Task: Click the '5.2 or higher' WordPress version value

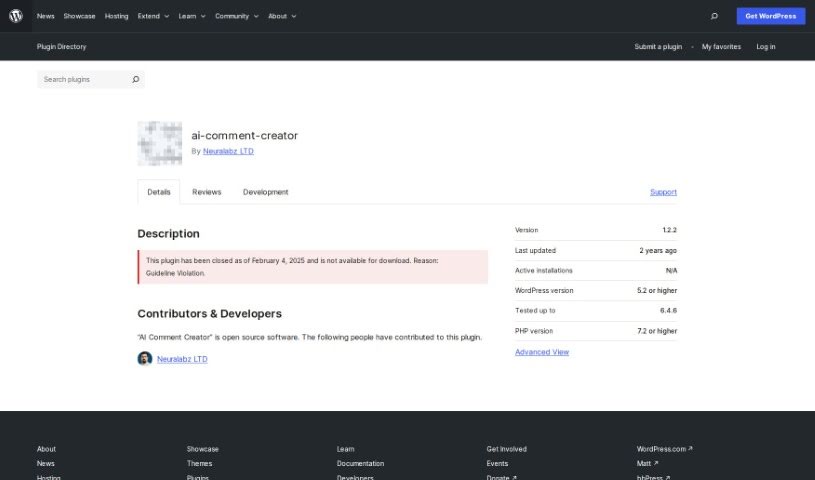Action: tap(657, 291)
